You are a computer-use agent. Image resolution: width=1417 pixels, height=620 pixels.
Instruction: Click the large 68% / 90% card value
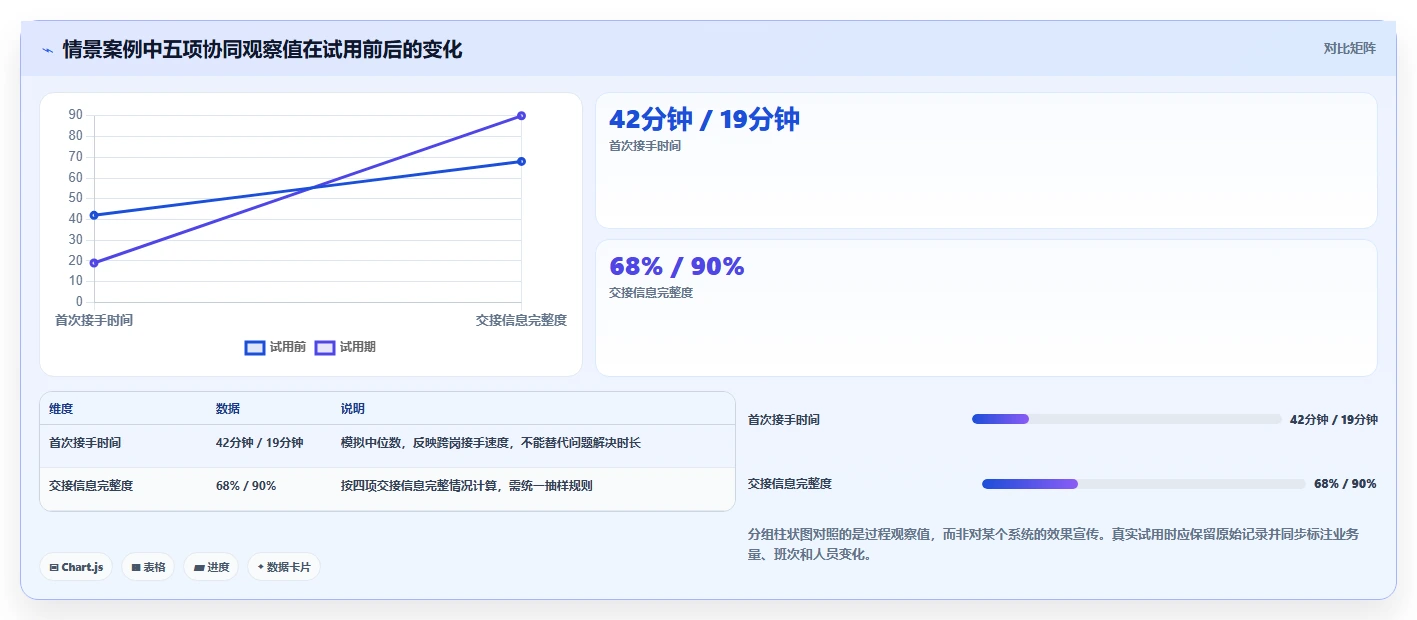[677, 266]
